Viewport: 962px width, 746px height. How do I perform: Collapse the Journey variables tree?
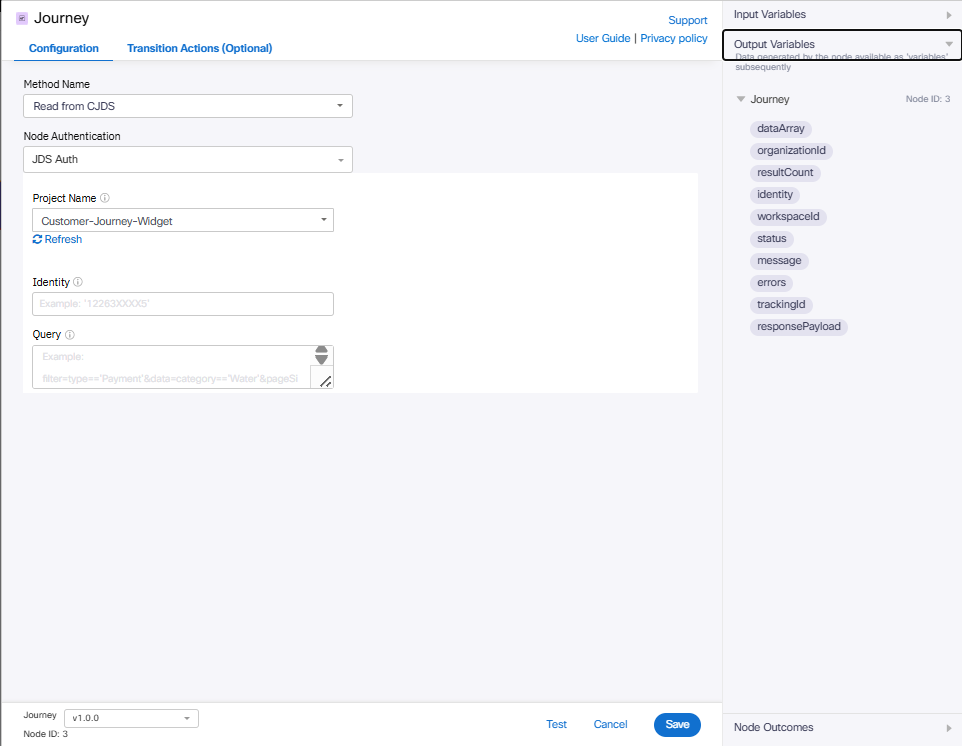point(741,99)
